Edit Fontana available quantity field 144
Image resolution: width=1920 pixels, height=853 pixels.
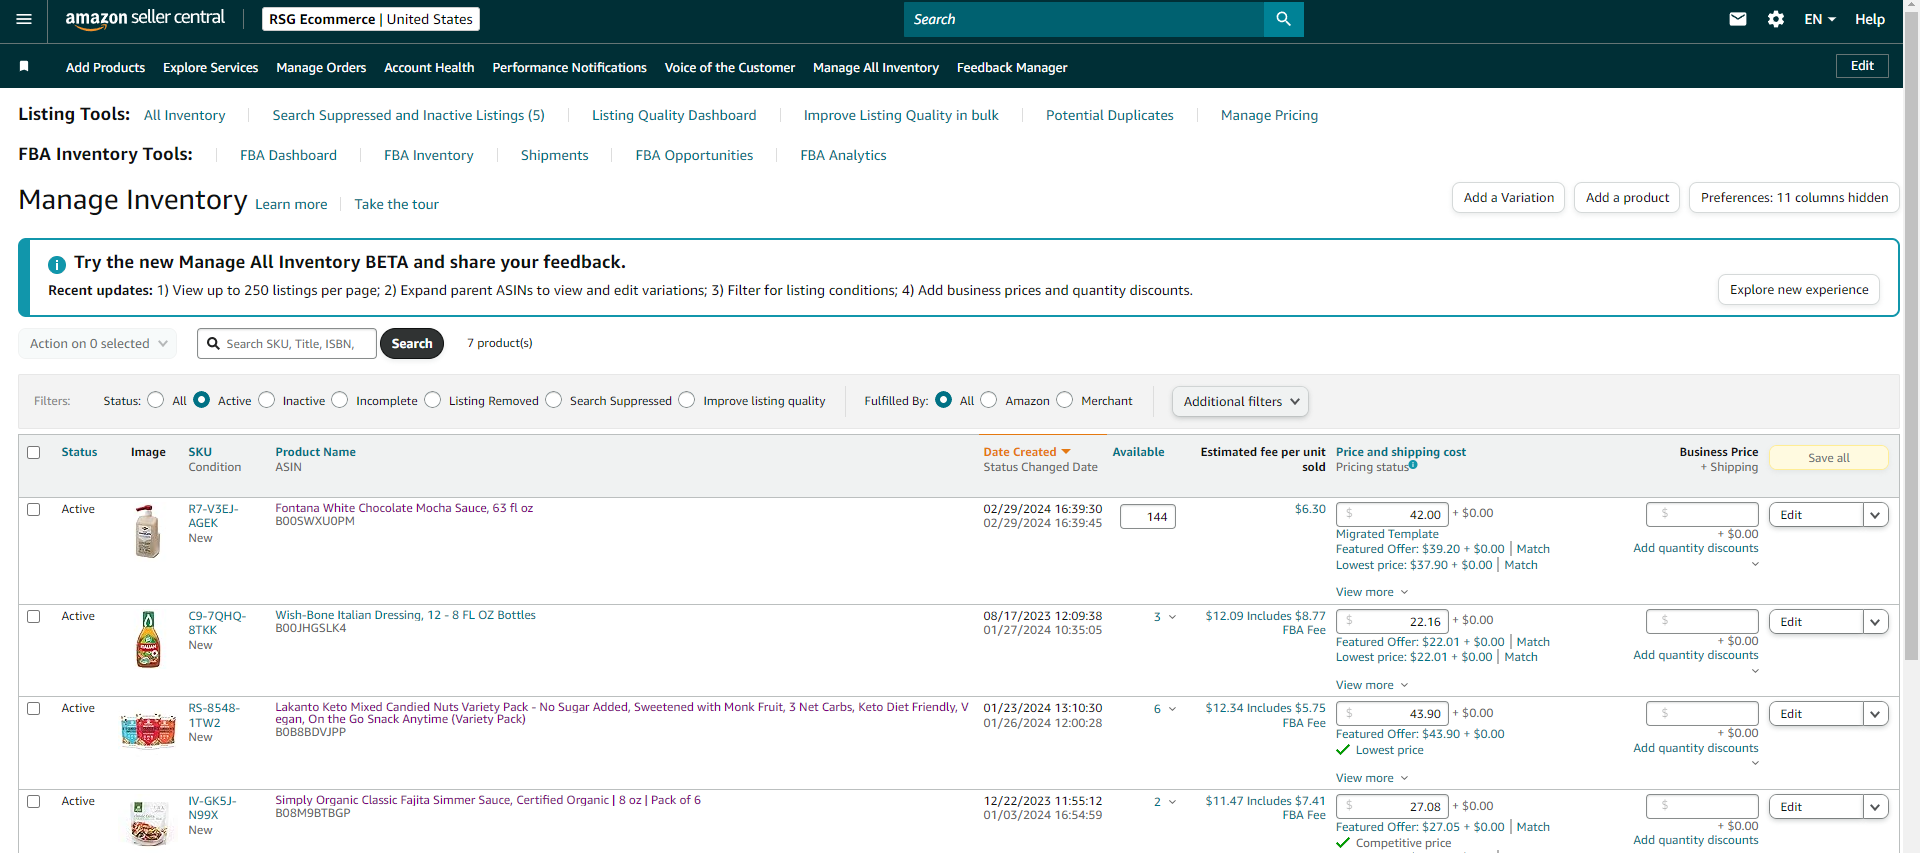click(1148, 516)
